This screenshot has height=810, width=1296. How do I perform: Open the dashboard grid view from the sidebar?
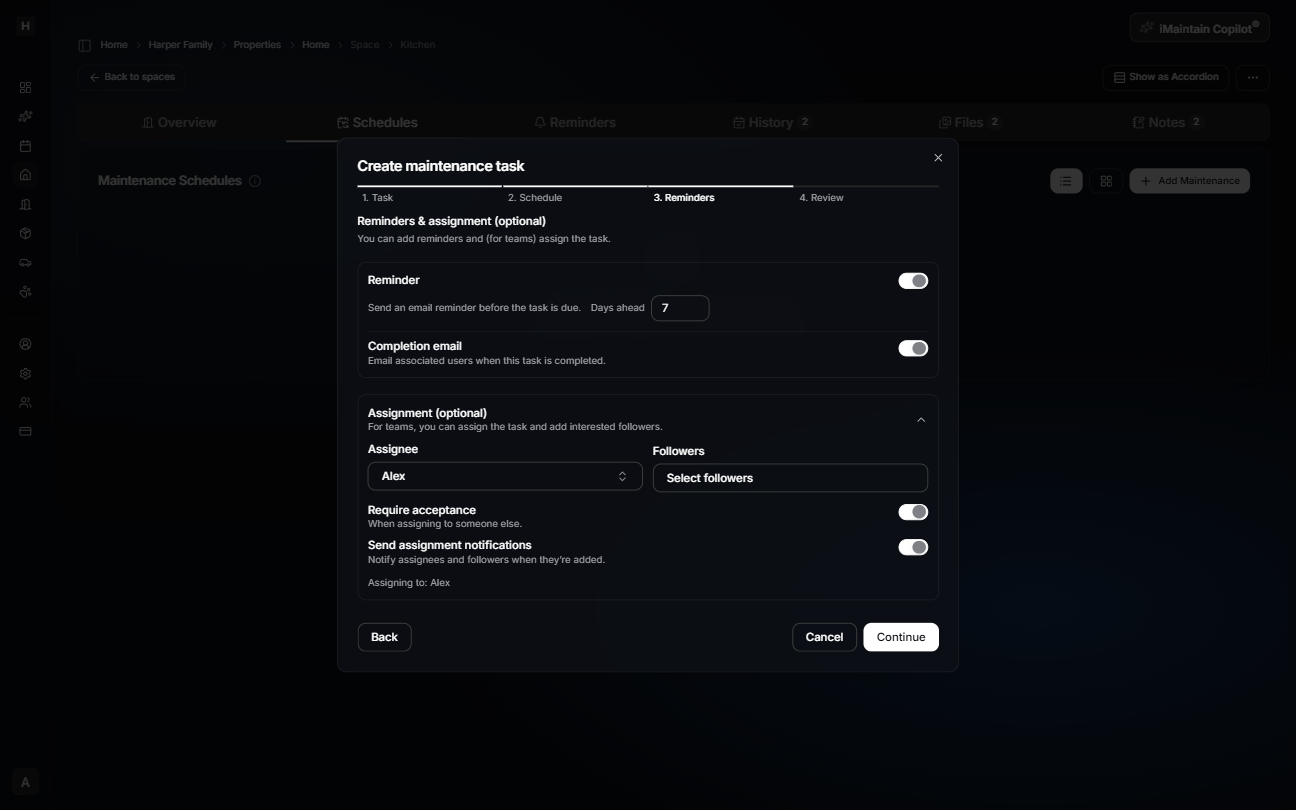point(25,87)
